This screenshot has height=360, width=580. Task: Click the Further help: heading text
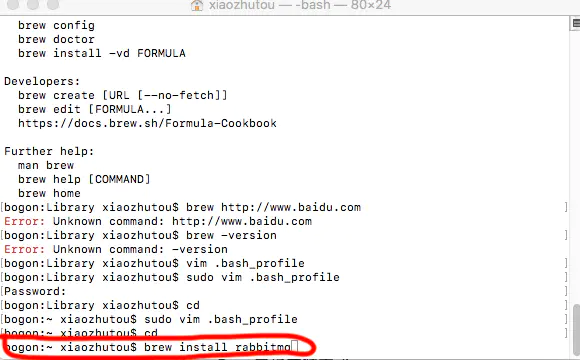49,151
